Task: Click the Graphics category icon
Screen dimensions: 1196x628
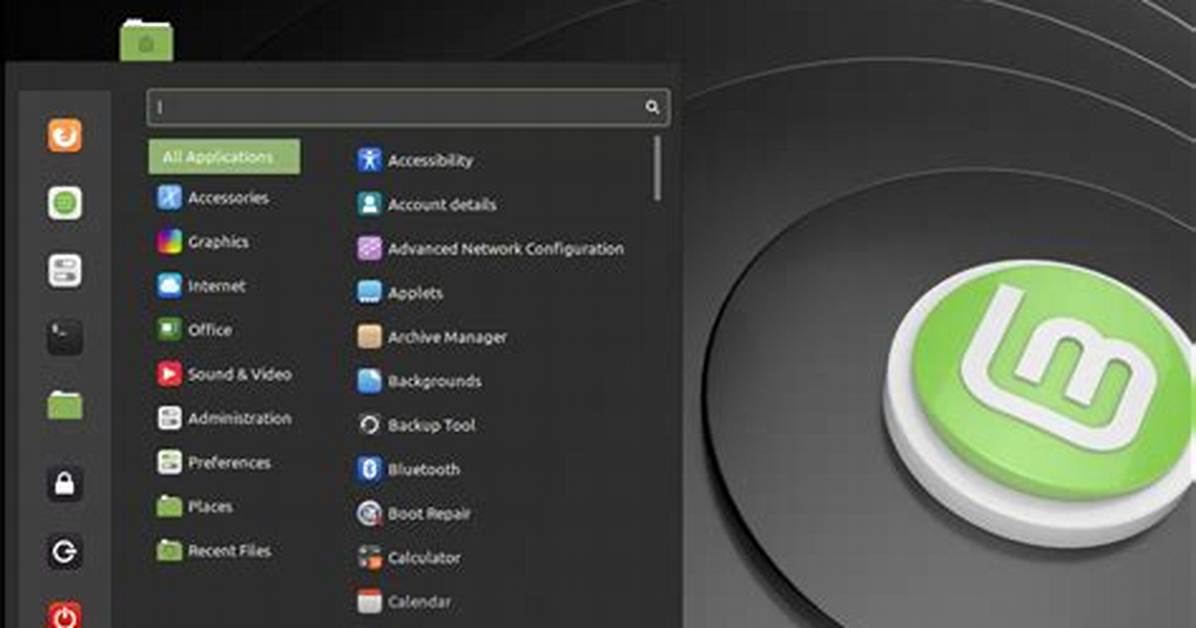Action: point(169,242)
